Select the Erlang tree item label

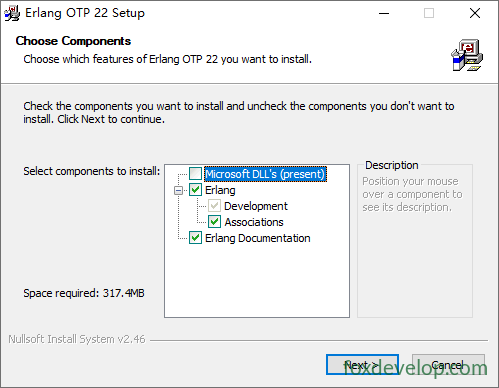(220, 190)
